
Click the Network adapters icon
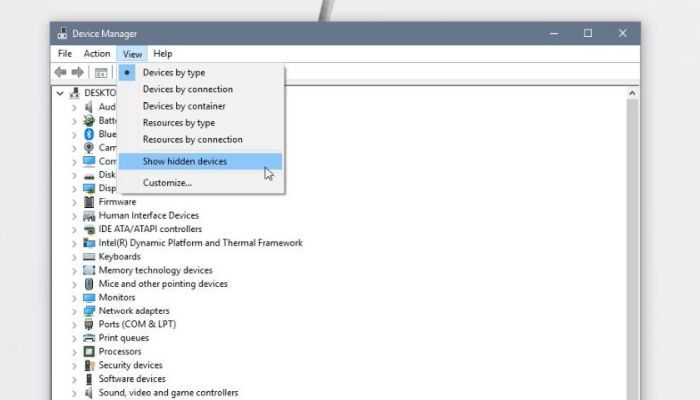click(89, 311)
